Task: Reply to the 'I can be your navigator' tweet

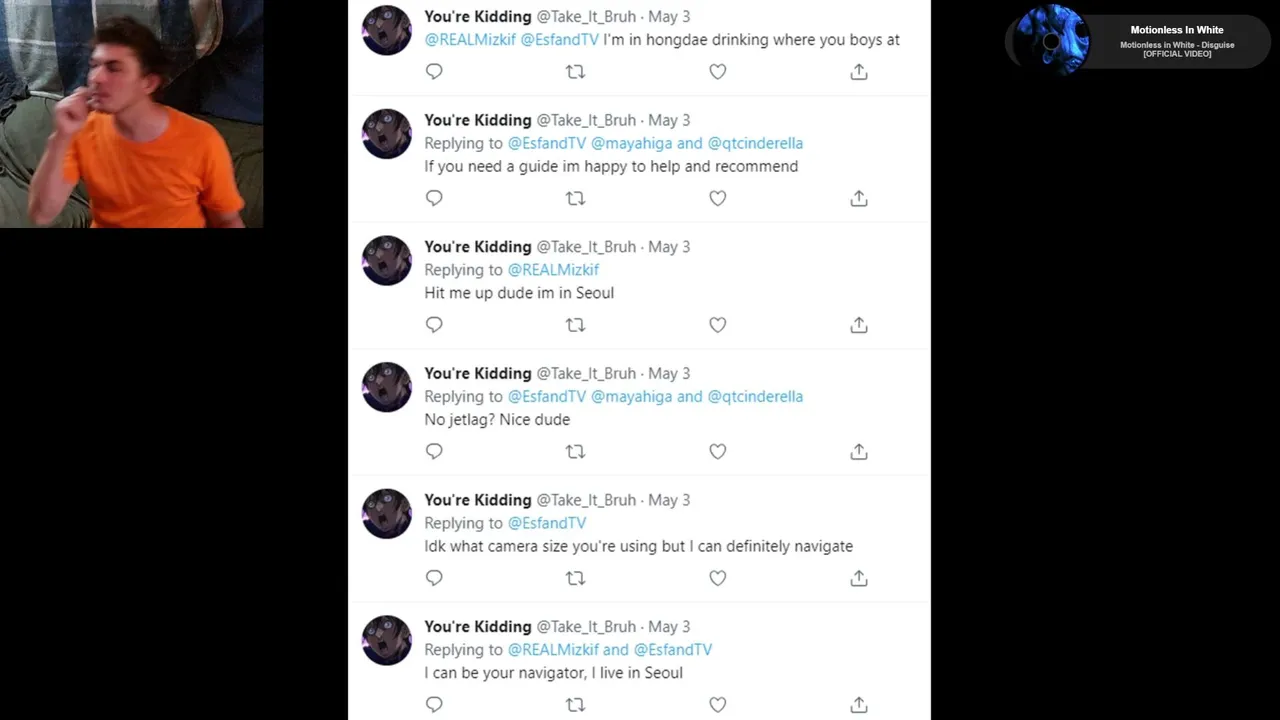Action: click(434, 704)
